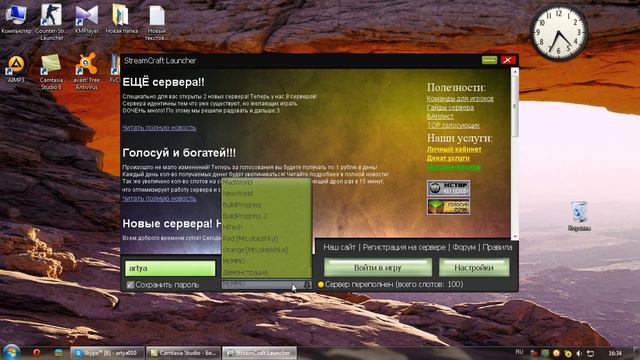Open Читать полную новость under Голосуй и богатей
640x360 pixels.
[159, 198]
